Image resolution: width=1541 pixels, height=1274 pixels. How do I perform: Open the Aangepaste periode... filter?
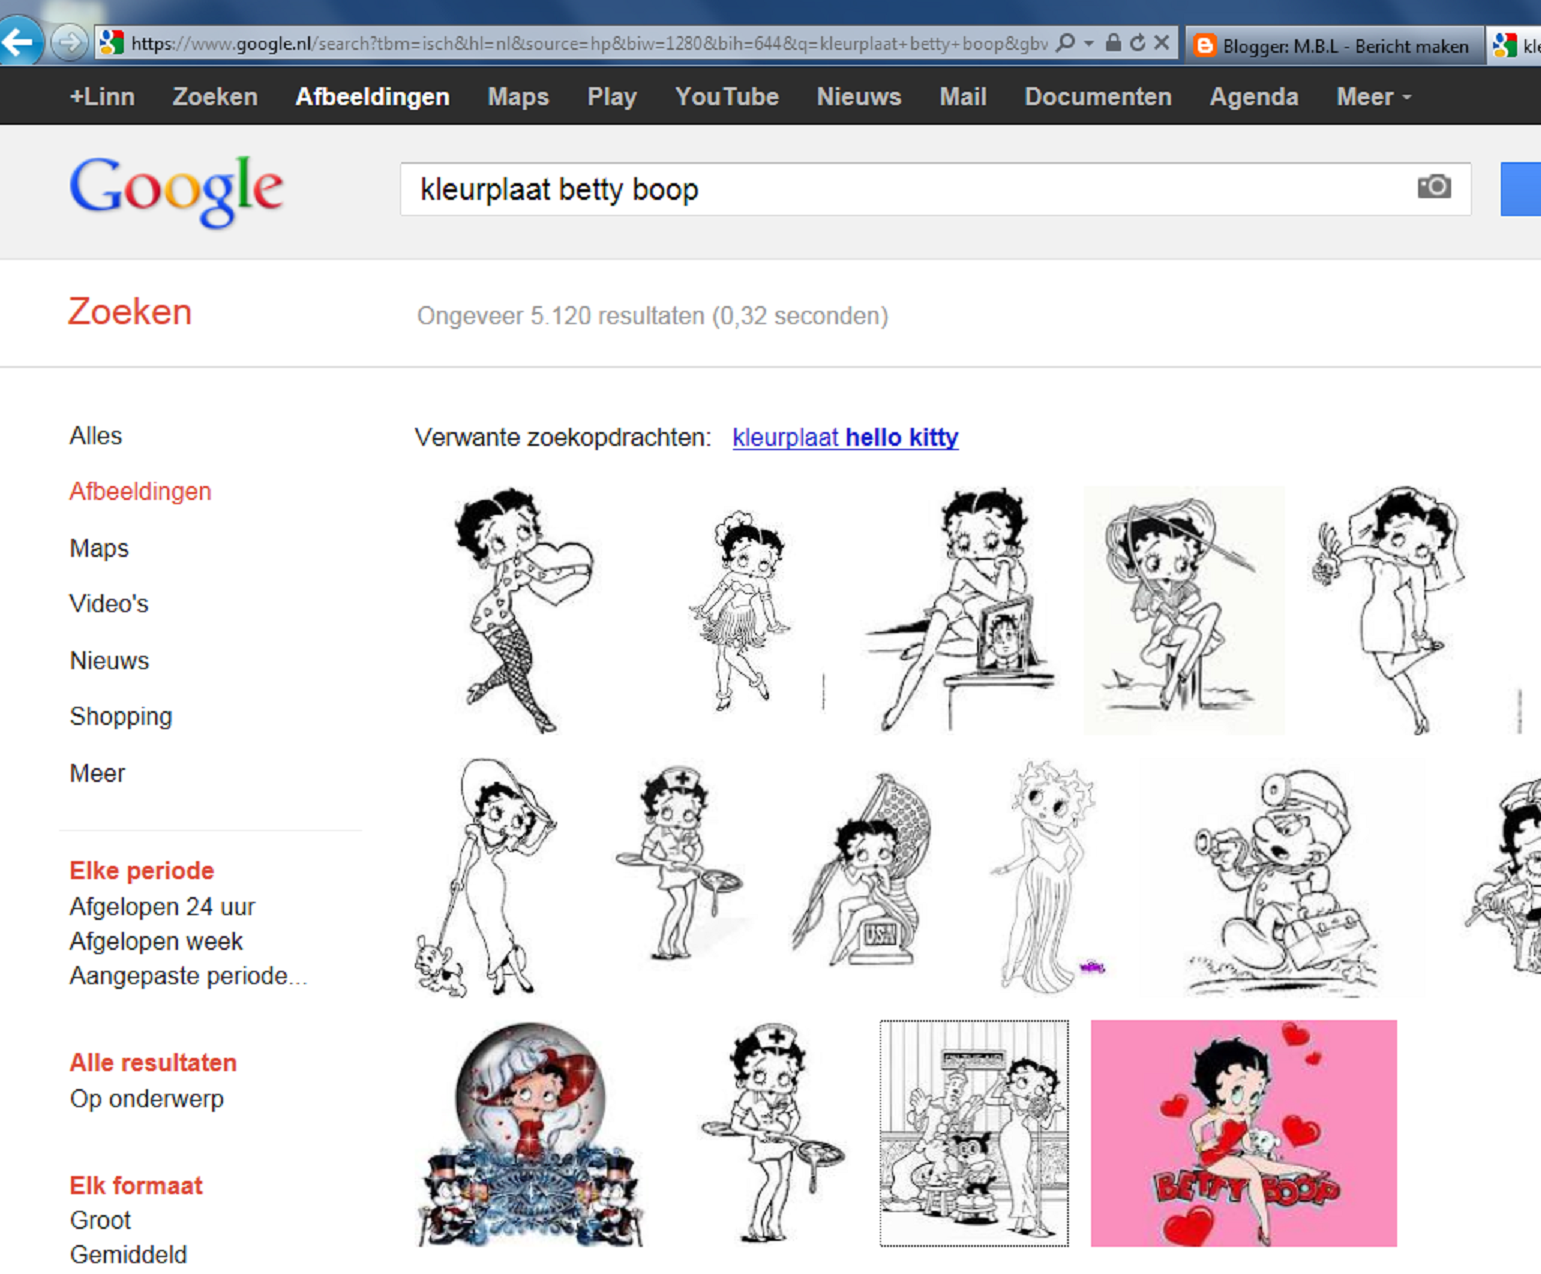point(188,975)
